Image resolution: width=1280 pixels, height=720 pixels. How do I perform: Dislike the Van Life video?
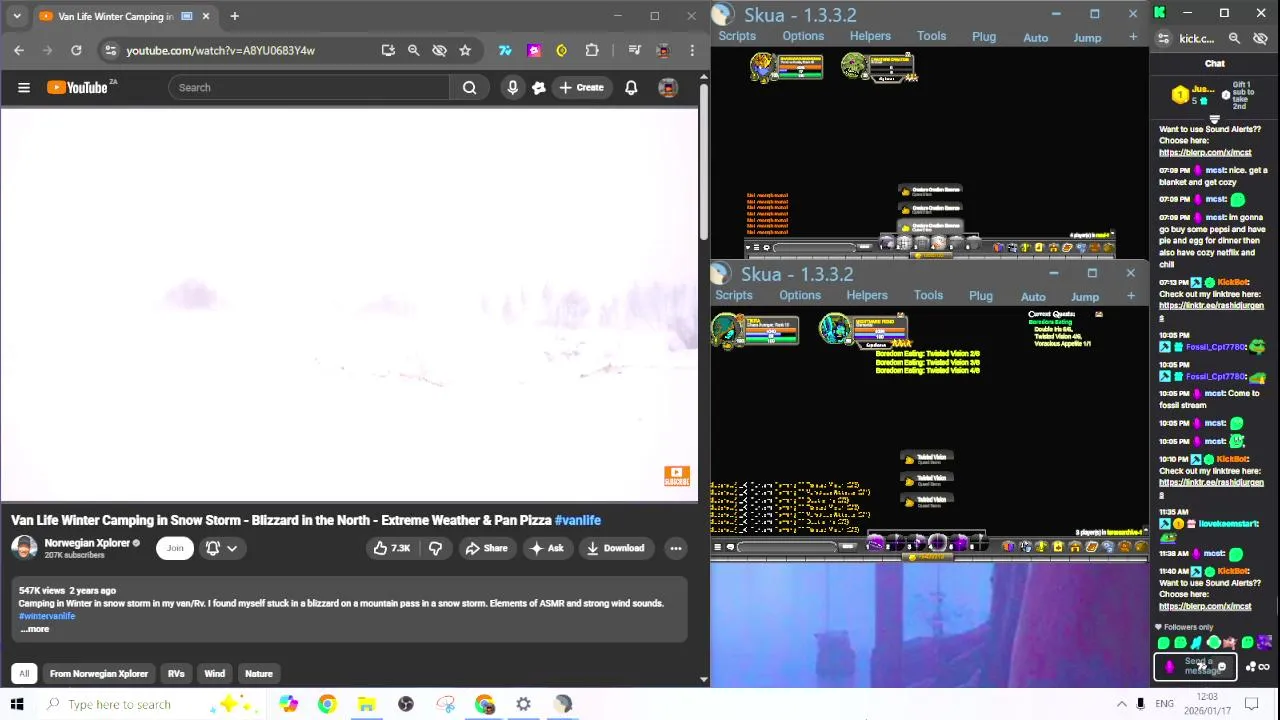point(435,548)
